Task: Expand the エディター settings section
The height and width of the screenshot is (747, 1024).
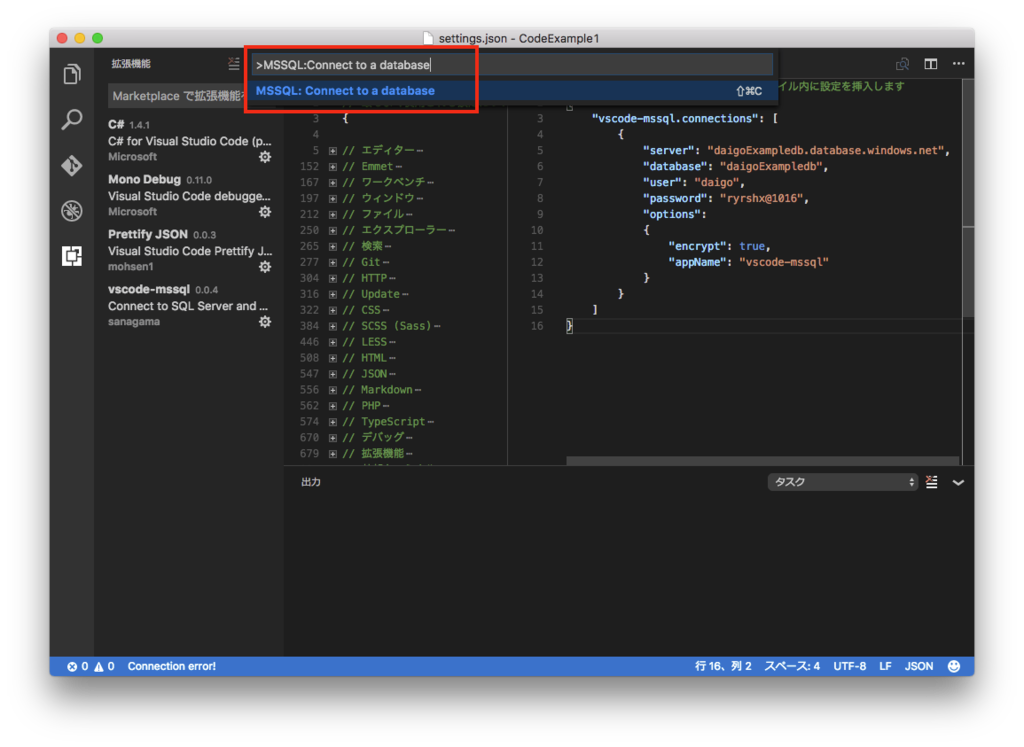Action: pos(333,151)
